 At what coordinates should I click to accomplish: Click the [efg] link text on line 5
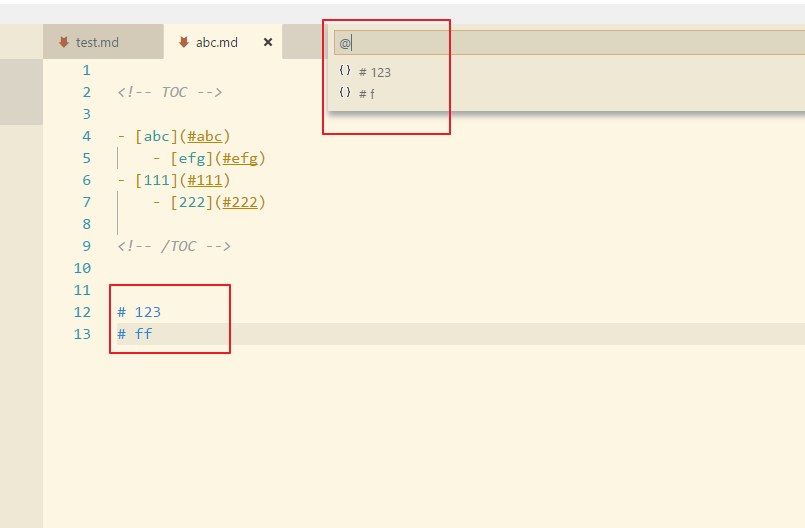click(191, 158)
